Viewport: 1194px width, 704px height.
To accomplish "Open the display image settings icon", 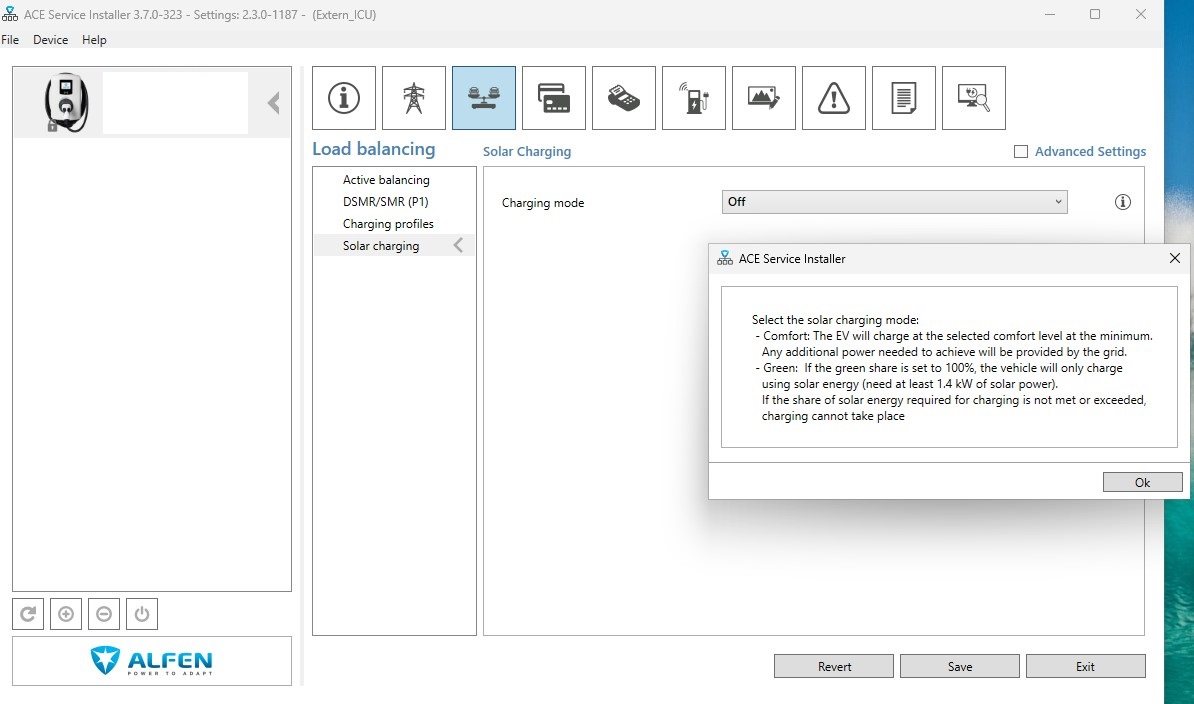I will 764,98.
